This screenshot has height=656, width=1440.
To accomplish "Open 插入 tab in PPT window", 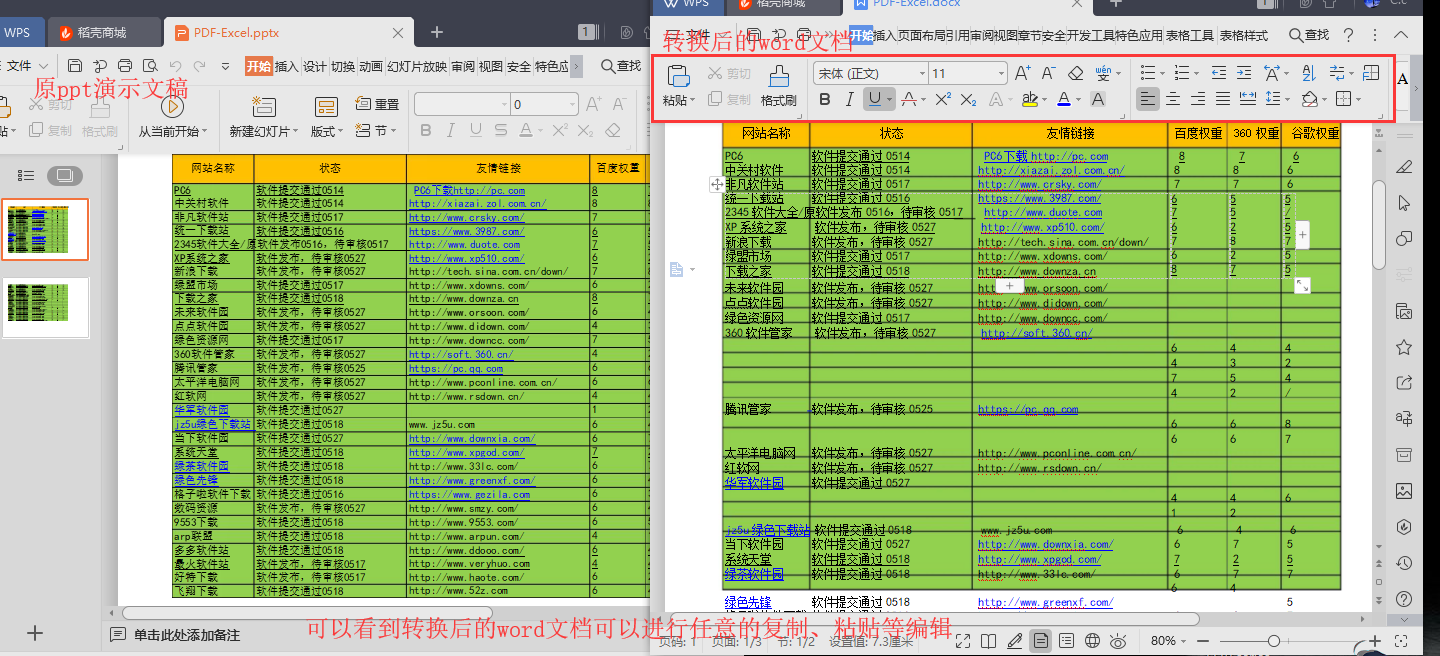I will pos(287,66).
